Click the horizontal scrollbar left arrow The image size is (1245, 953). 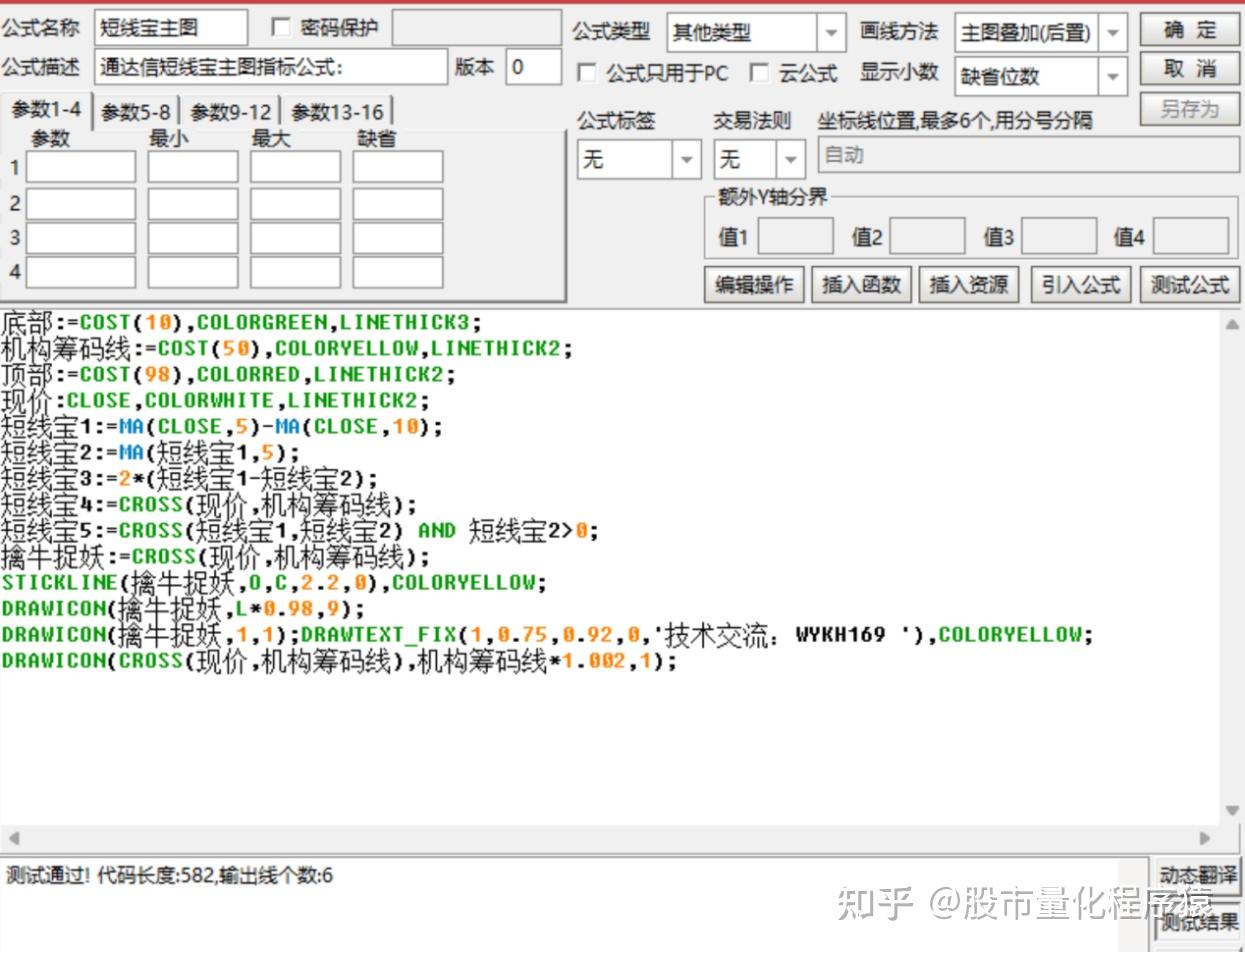click(13, 838)
